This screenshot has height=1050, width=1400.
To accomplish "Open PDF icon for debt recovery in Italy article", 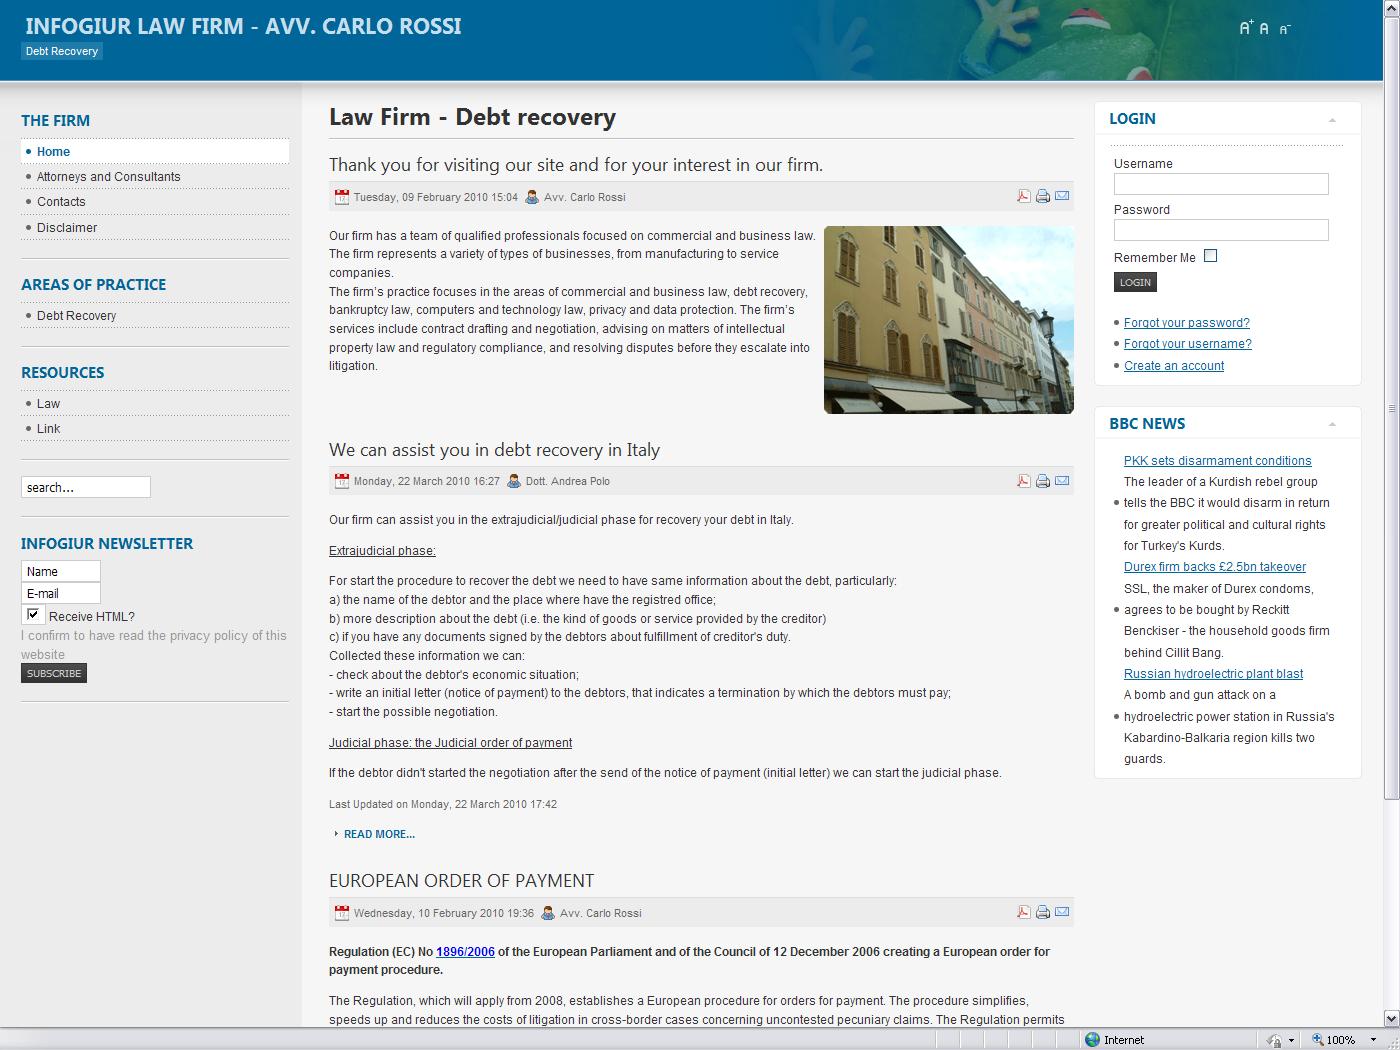I will pyautogui.click(x=1023, y=481).
